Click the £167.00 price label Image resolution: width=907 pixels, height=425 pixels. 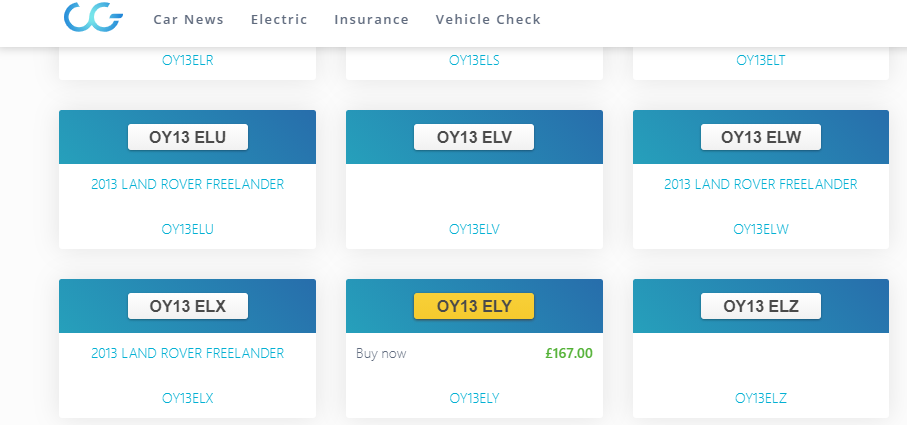[568, 353]
